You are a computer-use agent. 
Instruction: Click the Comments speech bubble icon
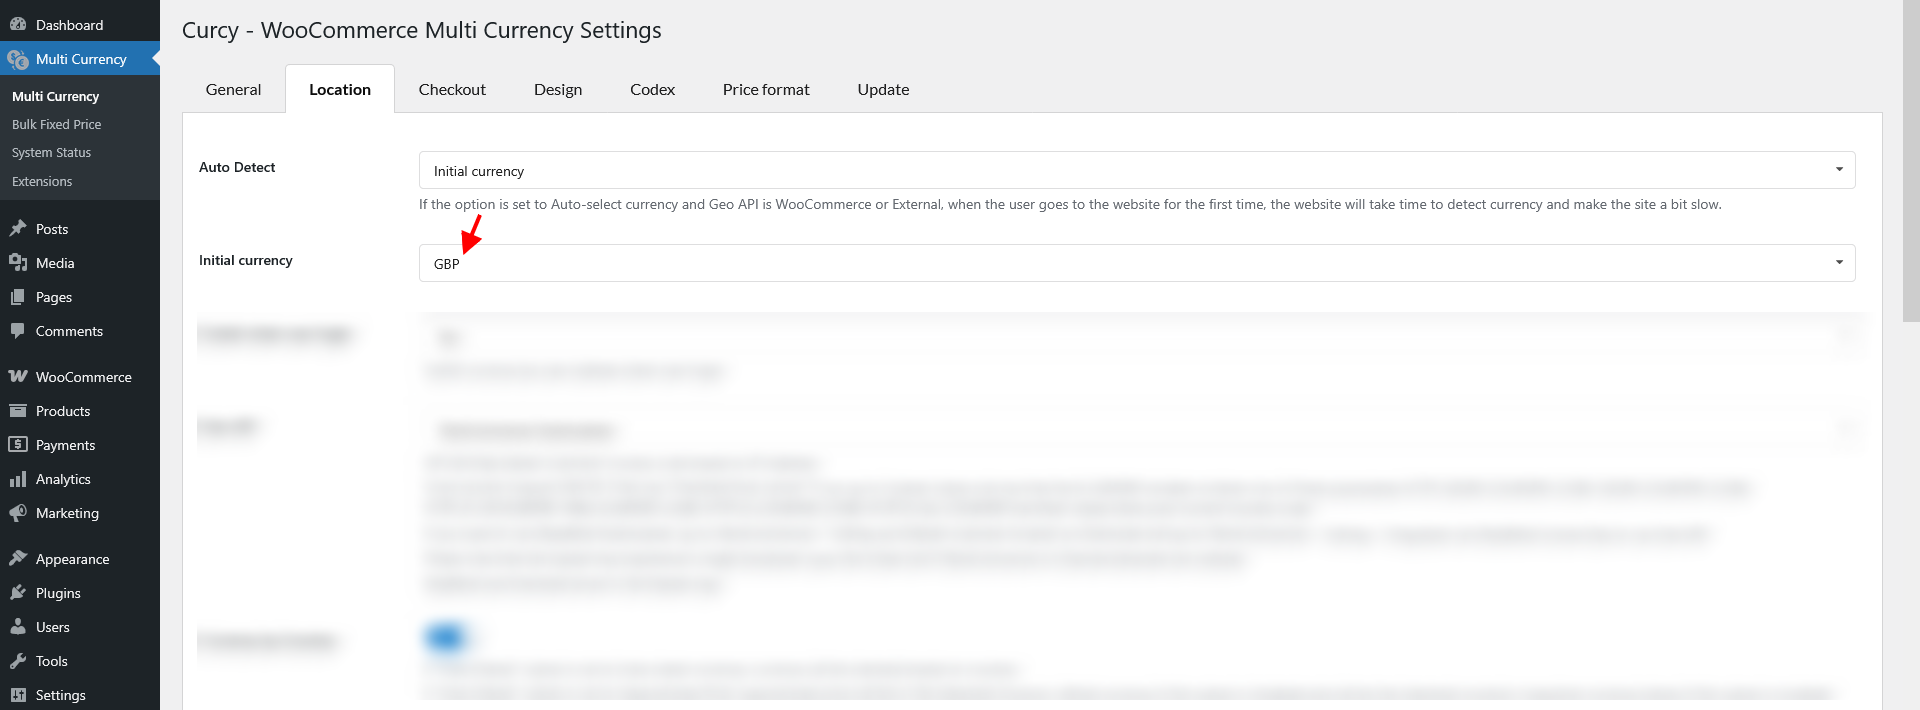point(18,331)
